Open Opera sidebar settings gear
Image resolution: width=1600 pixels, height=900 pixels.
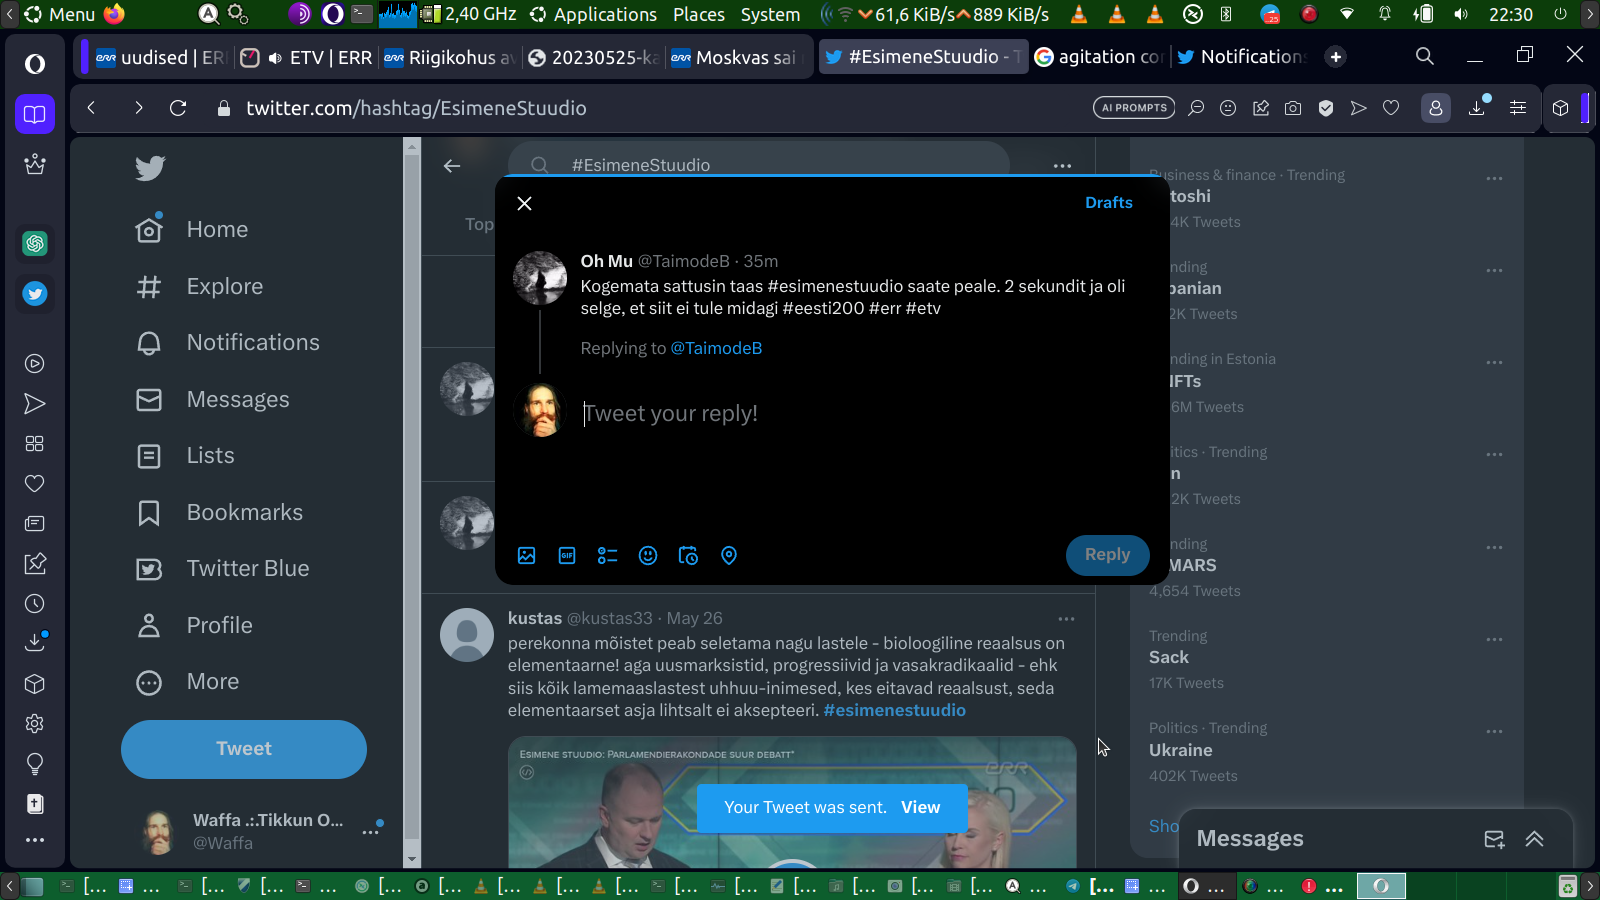[x=35, y=724]
